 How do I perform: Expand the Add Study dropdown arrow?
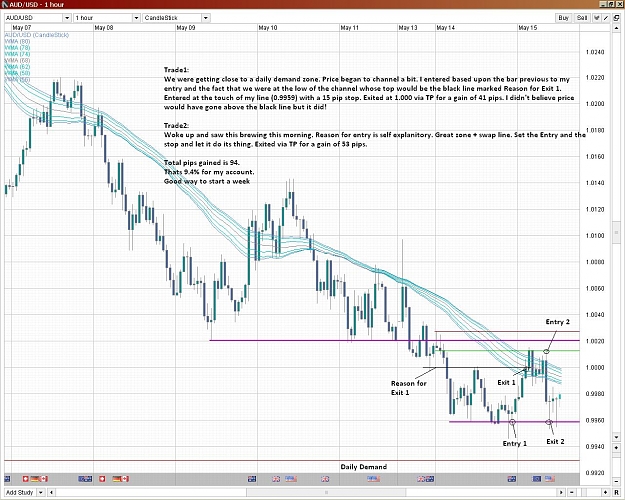41,492
